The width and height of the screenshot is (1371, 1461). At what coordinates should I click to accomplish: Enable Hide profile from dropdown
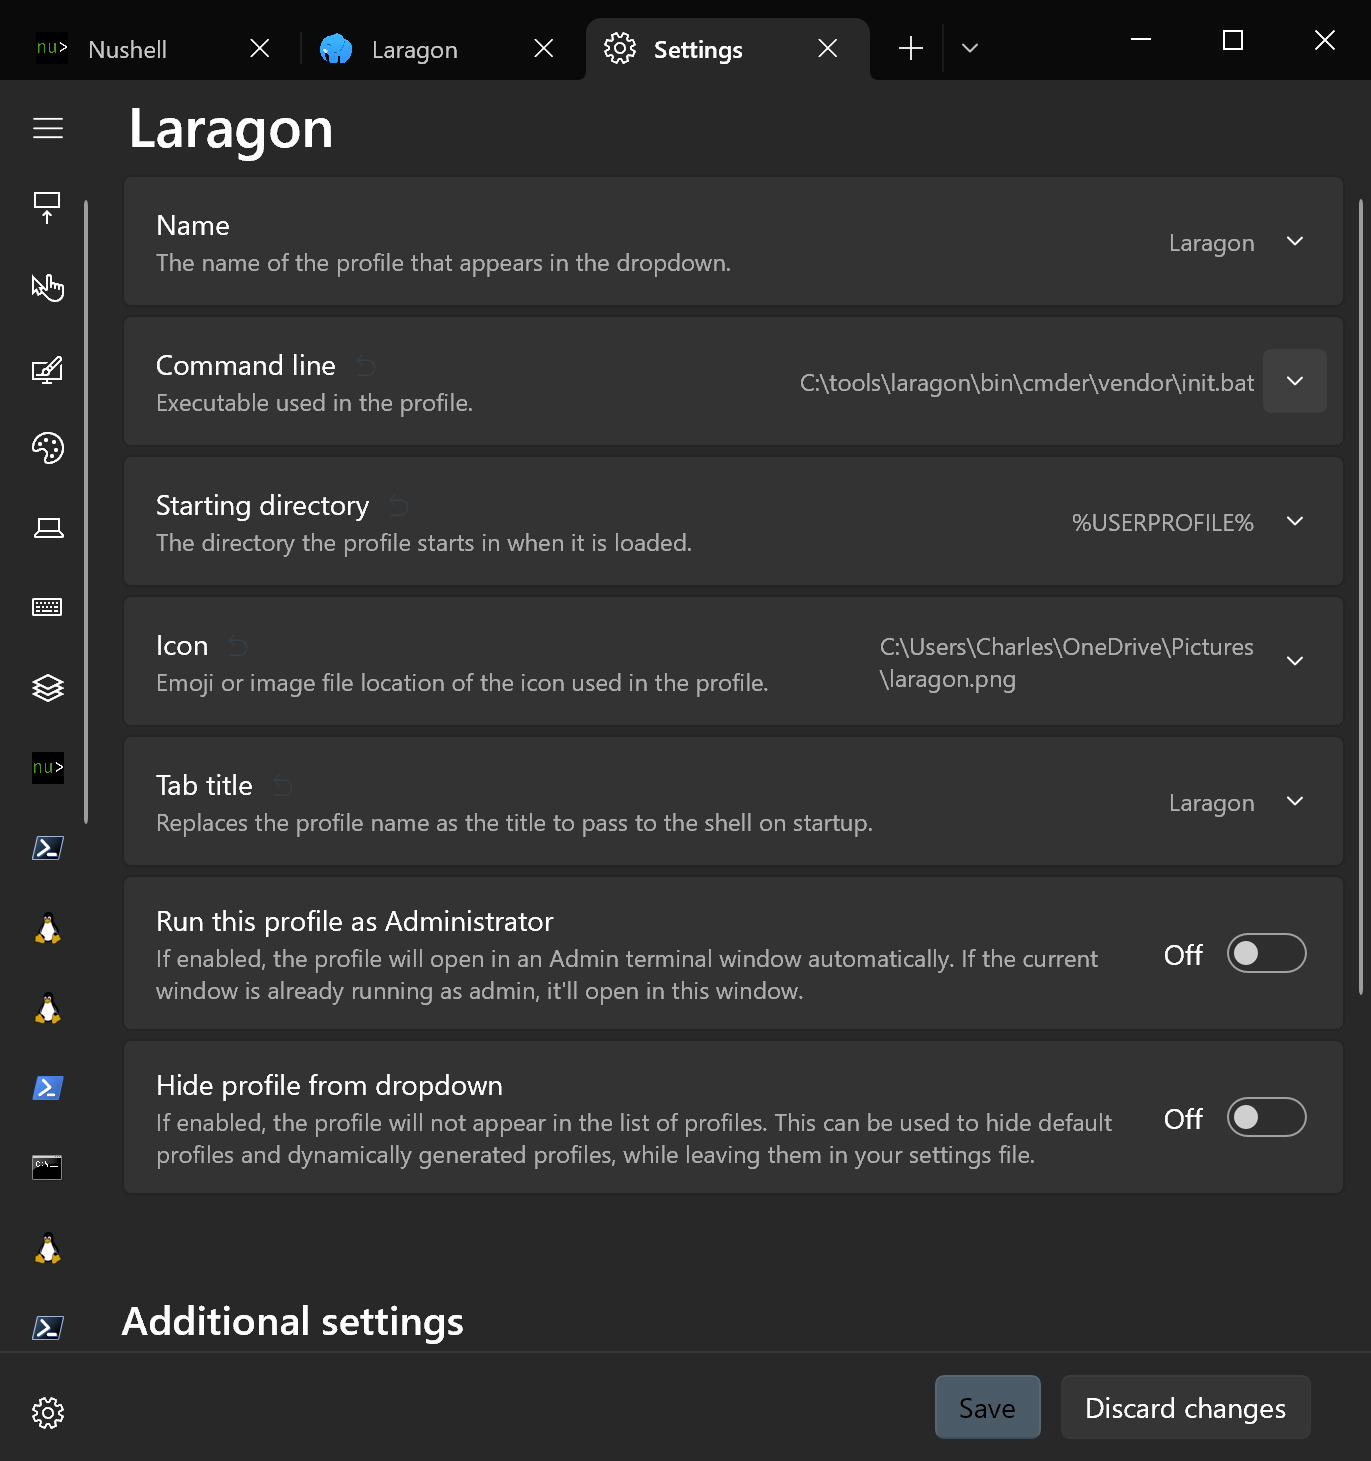tap(1266, 1117)
